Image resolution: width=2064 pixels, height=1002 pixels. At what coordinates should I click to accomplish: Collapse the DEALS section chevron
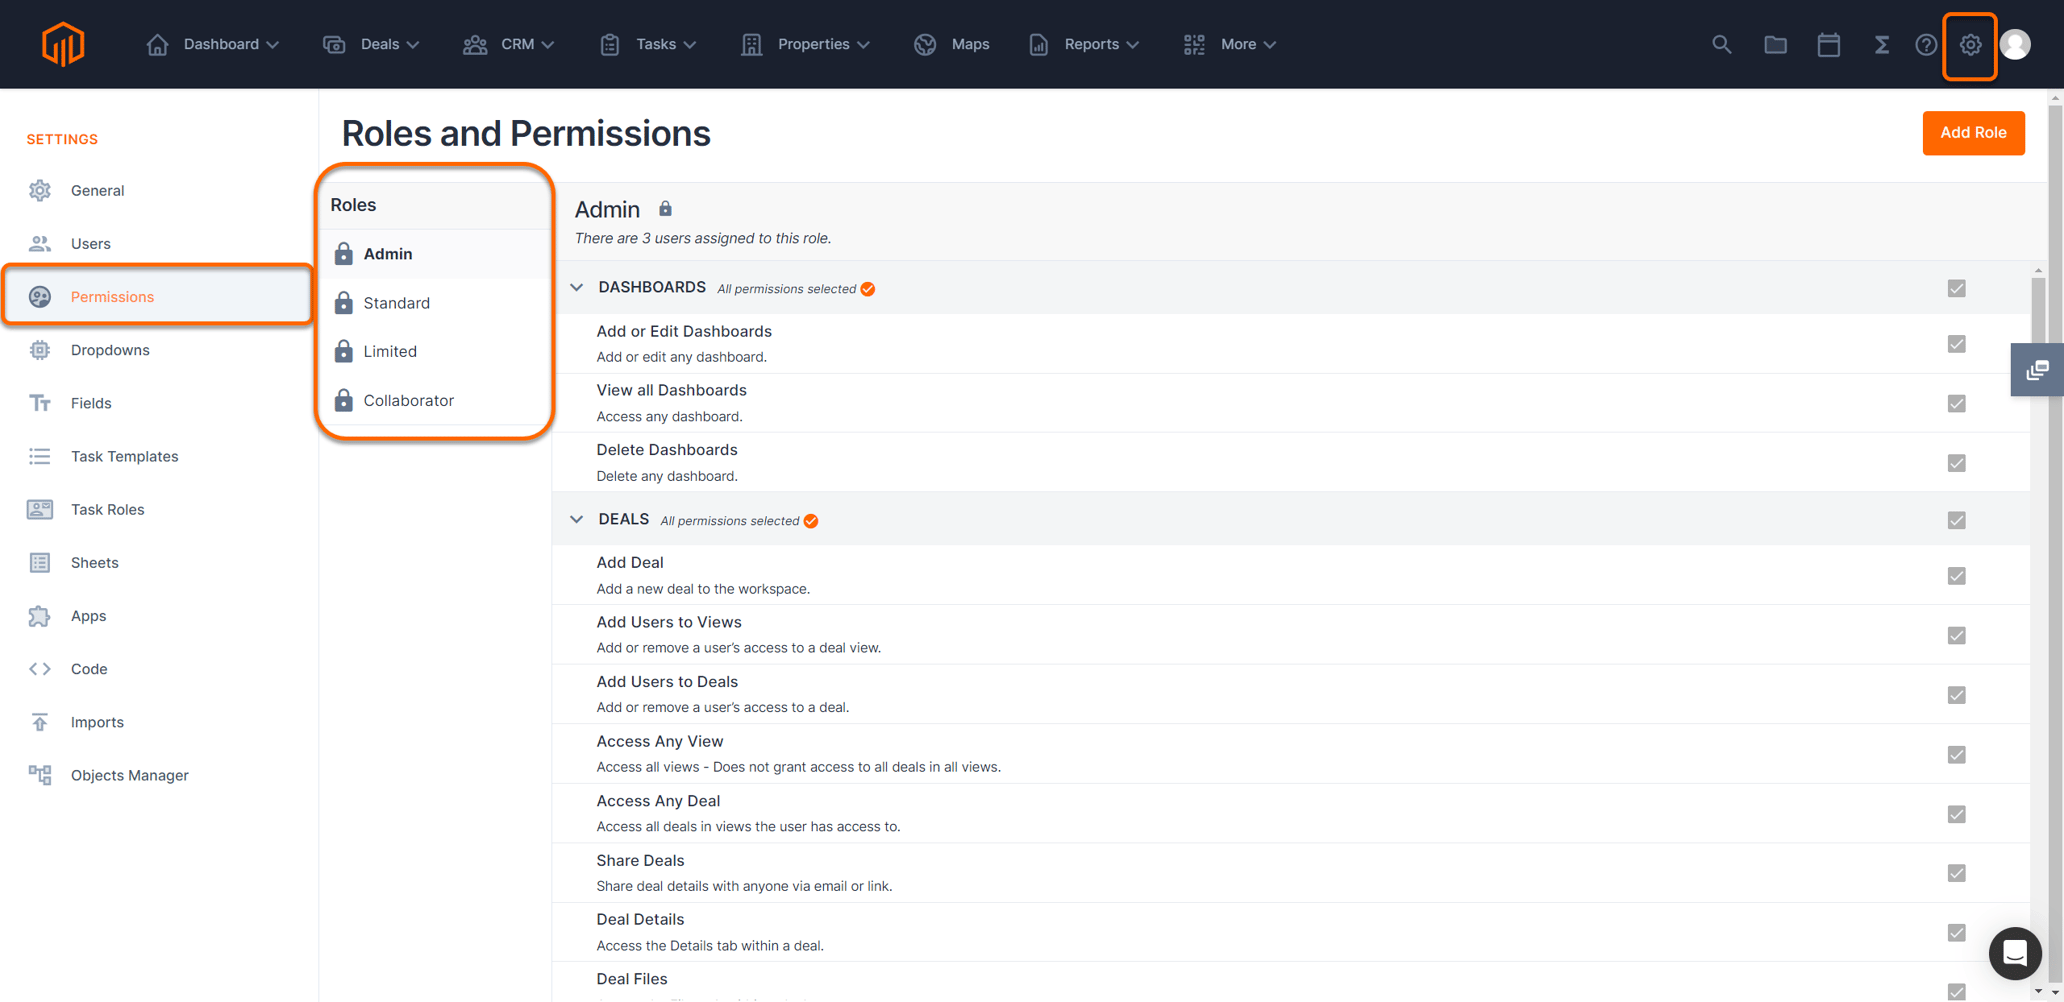pyautogui.click(x=577, y=520)
